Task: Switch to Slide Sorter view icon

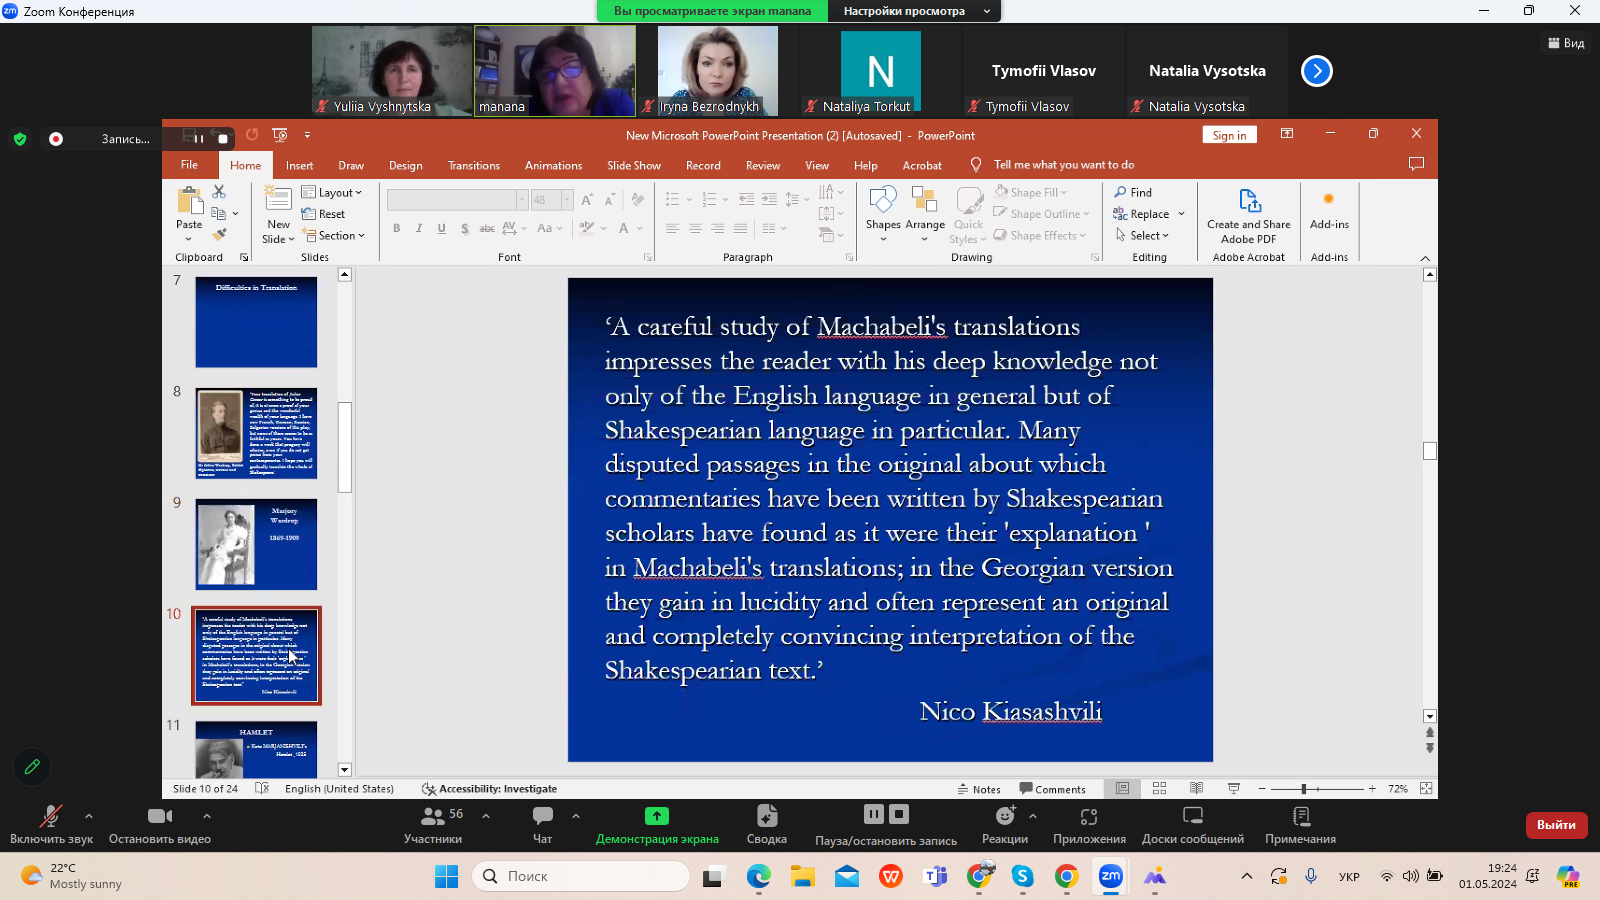Action: point(1160,789)
